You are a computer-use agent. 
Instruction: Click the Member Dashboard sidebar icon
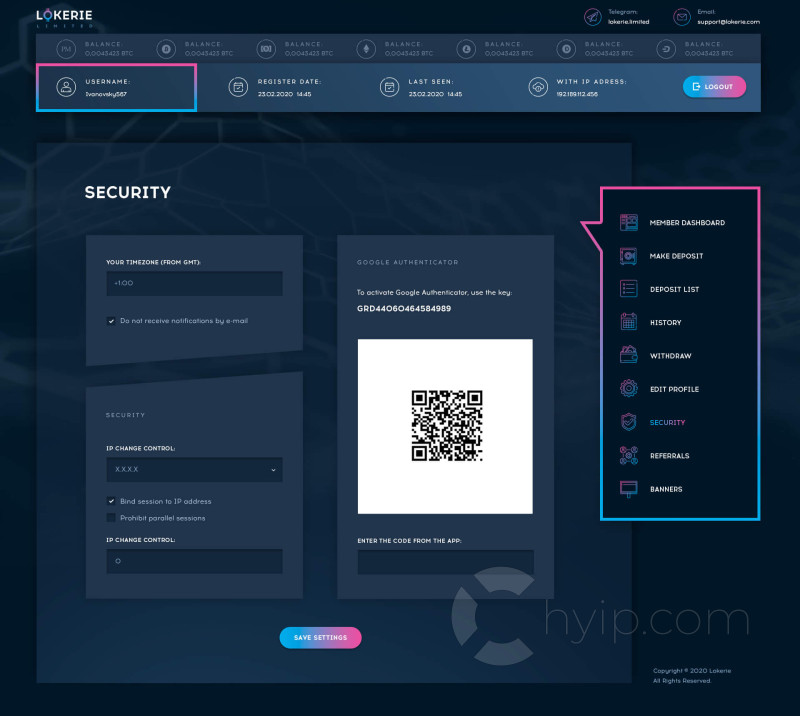(x=629, y=223)
